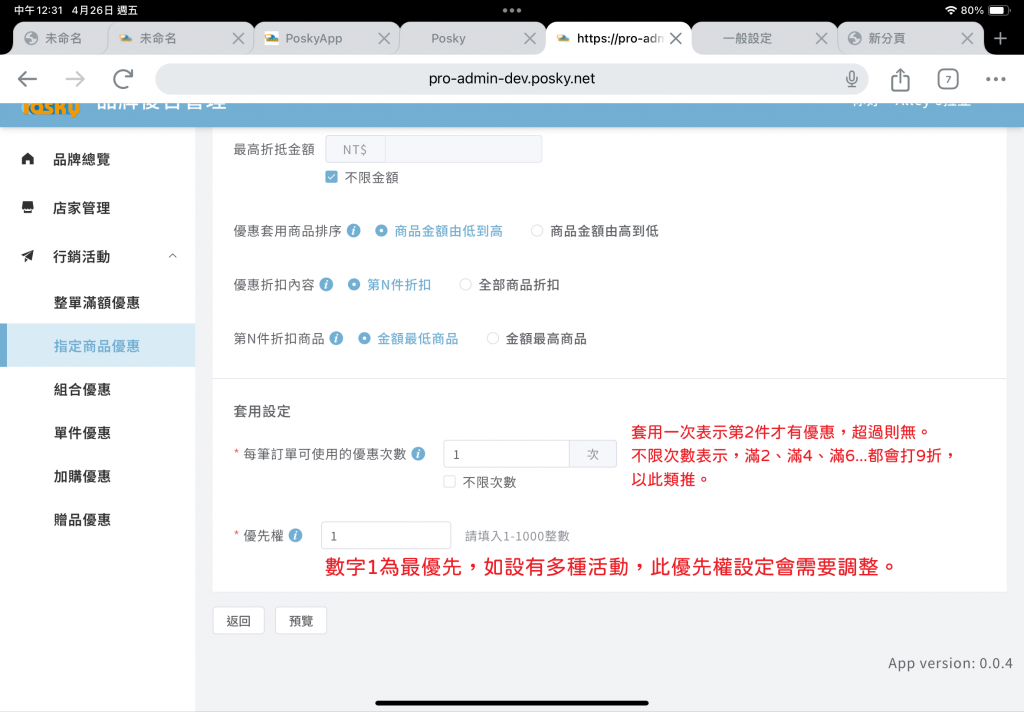Click the browser forward arrow
The height and width of the screenshot is (712, 1024).
coord(75,79)
